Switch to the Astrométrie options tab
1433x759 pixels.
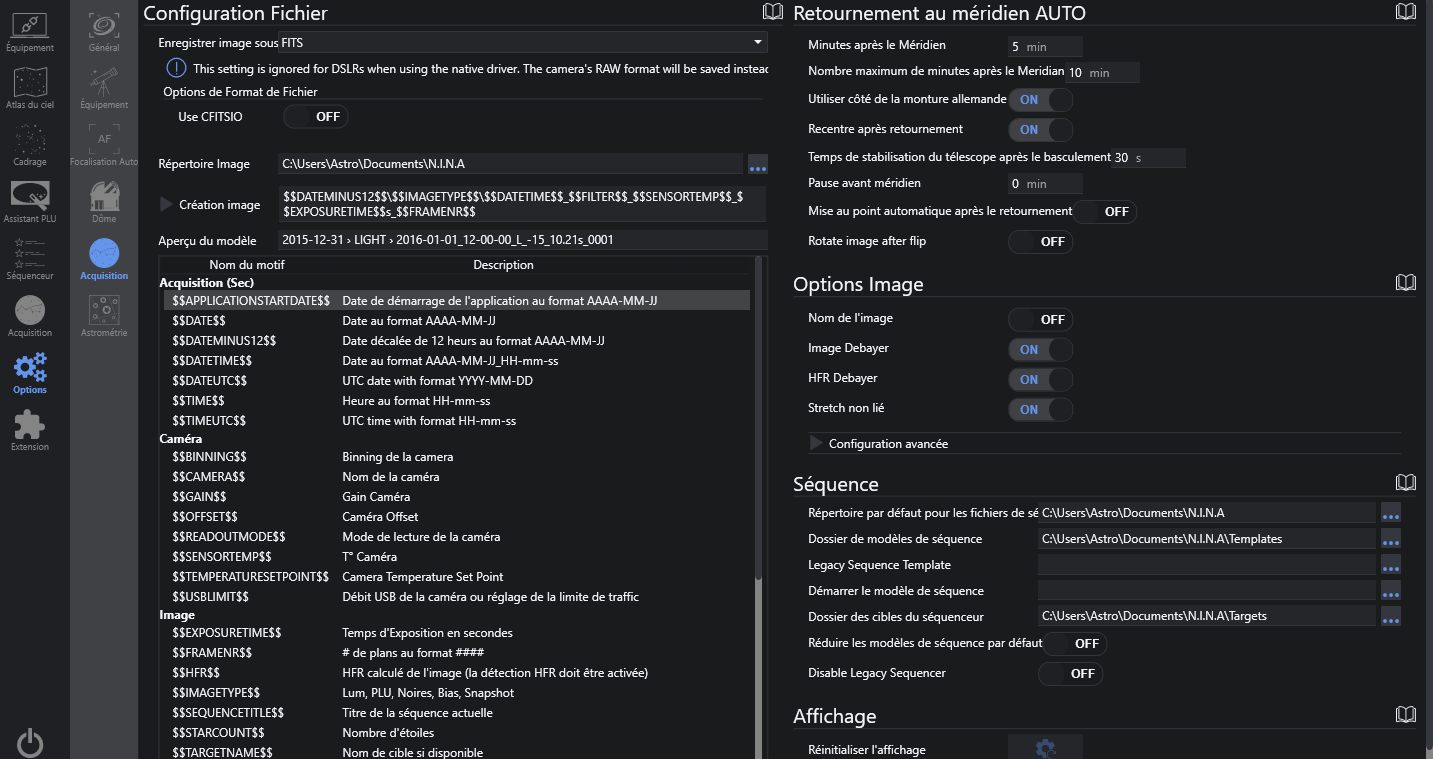[104, 315]
